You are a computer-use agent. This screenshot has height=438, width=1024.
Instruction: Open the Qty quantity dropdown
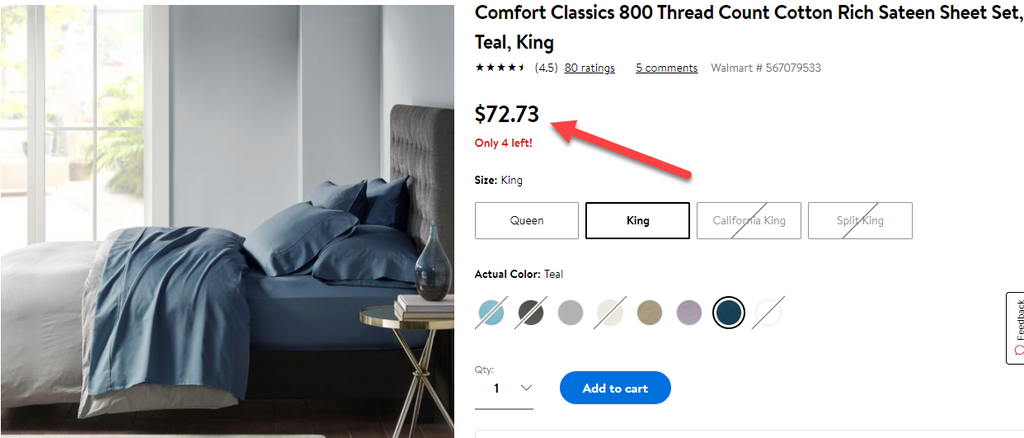pos(504,388)
